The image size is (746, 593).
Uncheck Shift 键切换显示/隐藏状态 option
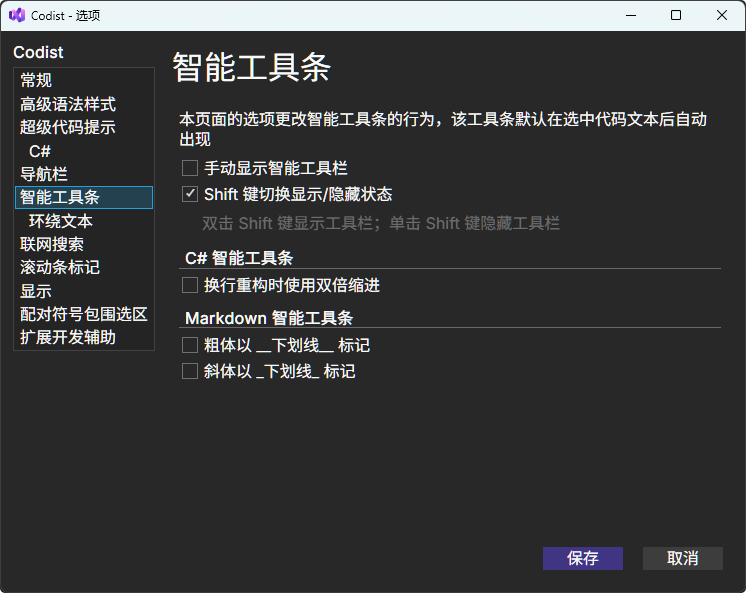pos(190,194)
